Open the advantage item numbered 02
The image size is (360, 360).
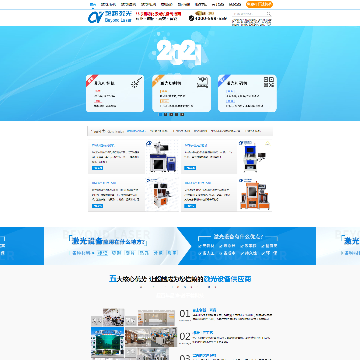tap(226, 337)
